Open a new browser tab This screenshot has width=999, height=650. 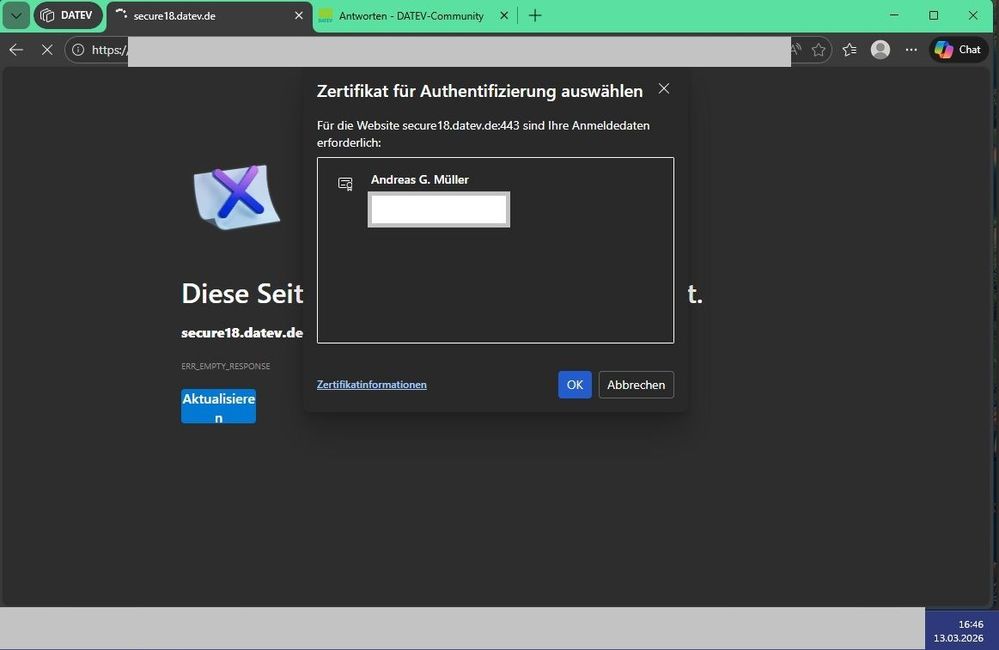(535, 15)
